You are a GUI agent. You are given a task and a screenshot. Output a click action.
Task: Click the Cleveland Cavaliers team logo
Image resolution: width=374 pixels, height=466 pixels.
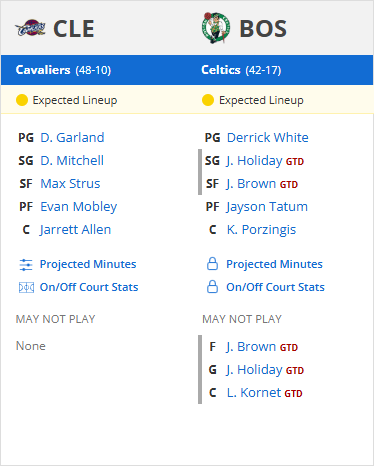point(30,28)
